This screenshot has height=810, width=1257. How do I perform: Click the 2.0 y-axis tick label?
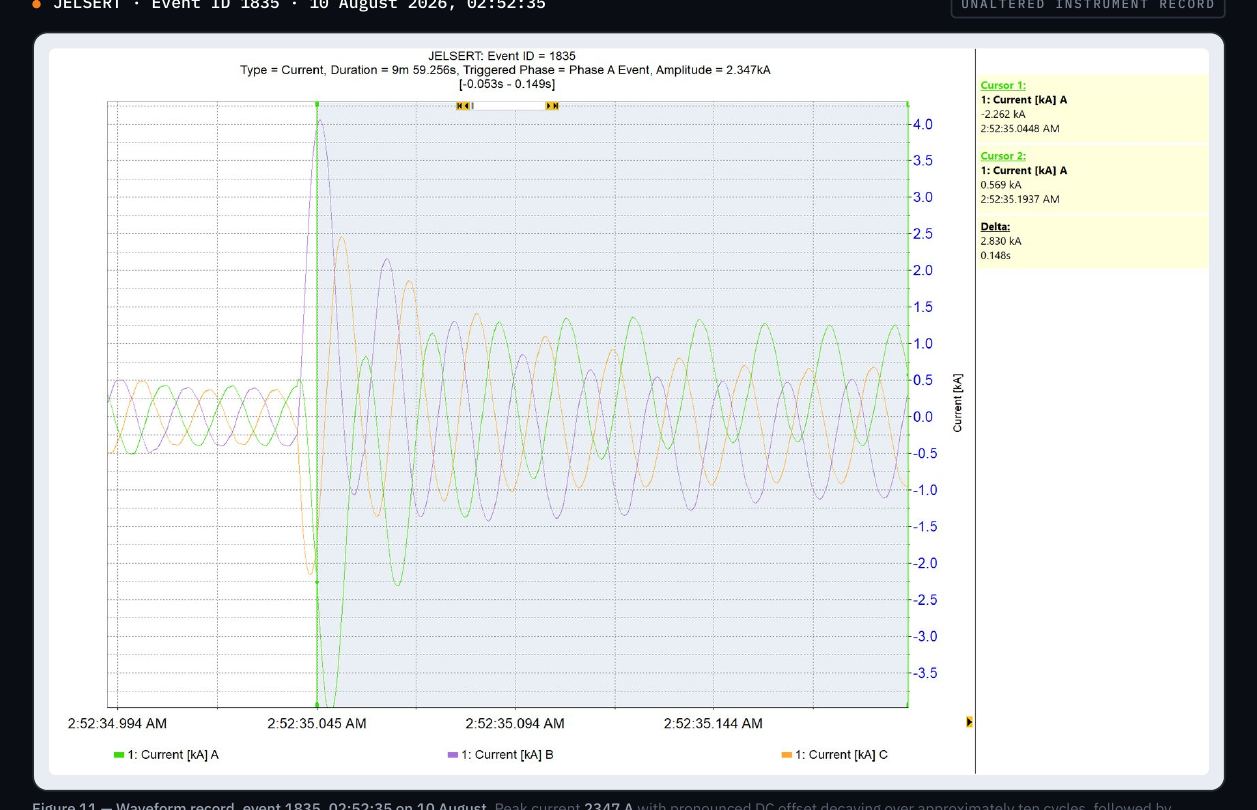click(922, 271)
